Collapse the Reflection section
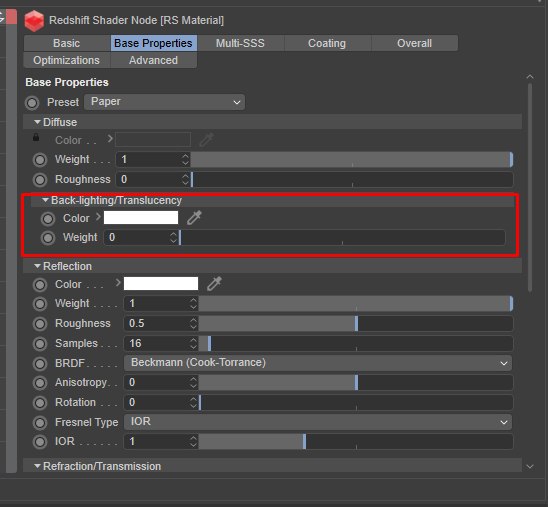The width and height of the screenshot is (548, 507). point(37,266)
